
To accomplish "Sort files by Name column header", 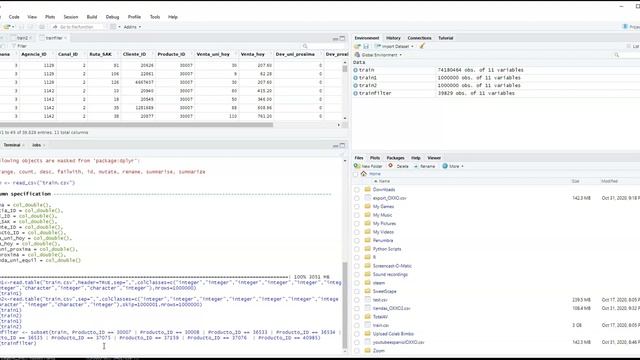I will (384, 181).
